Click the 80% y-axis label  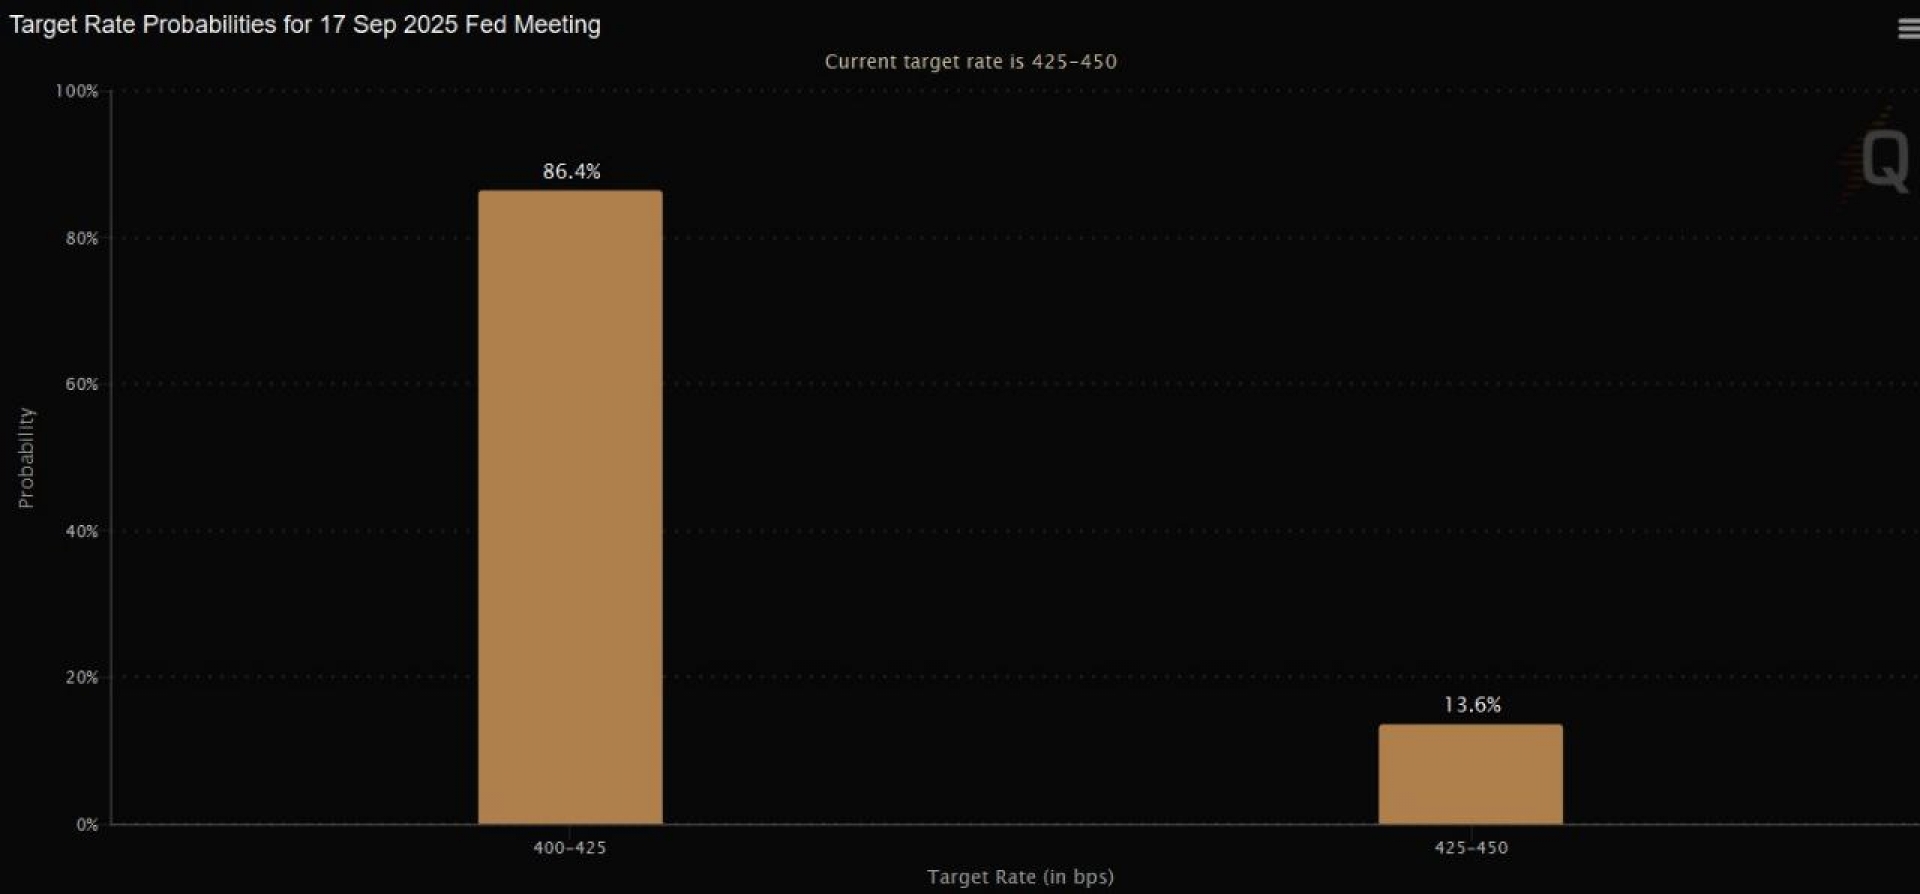82,238
